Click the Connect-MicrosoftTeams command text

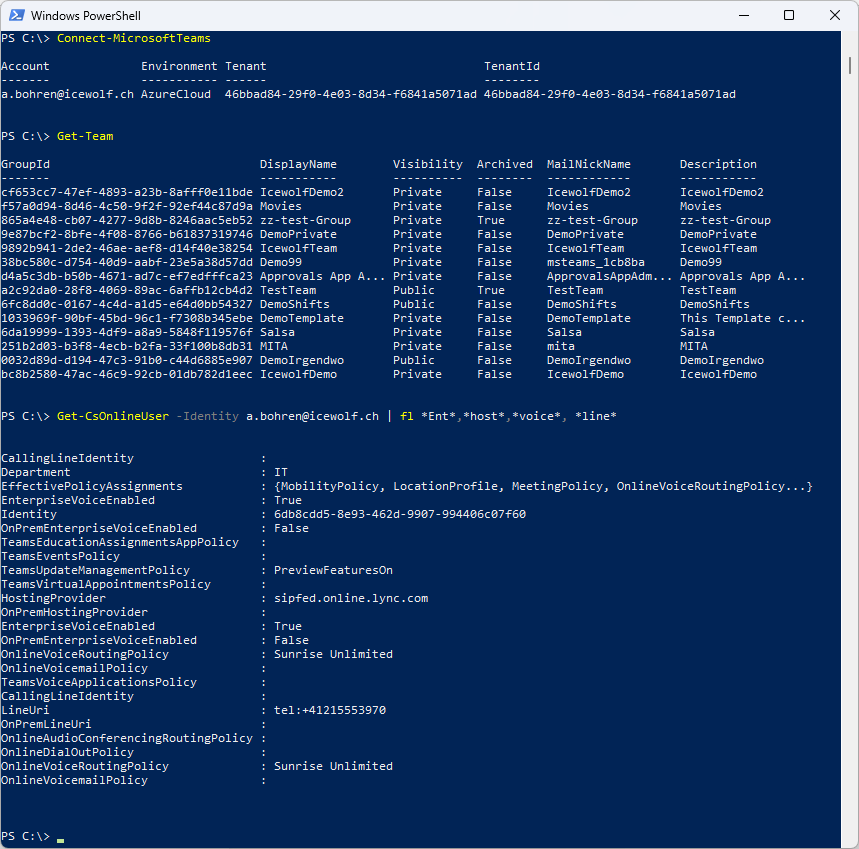[134, 38]
